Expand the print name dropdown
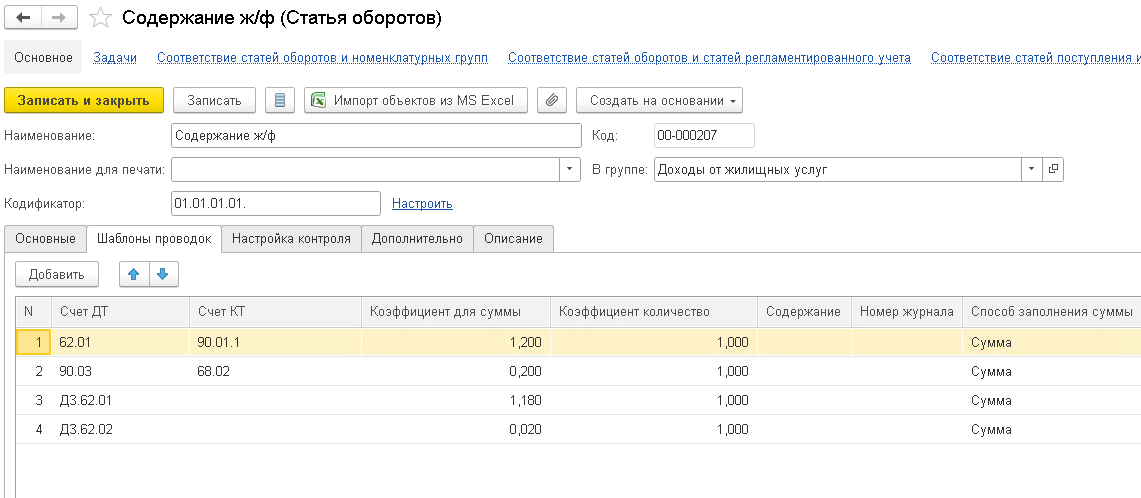Image resolution: width=1141 pixels, height=498 pixels. pyautogui.click(x=570, y=170)
